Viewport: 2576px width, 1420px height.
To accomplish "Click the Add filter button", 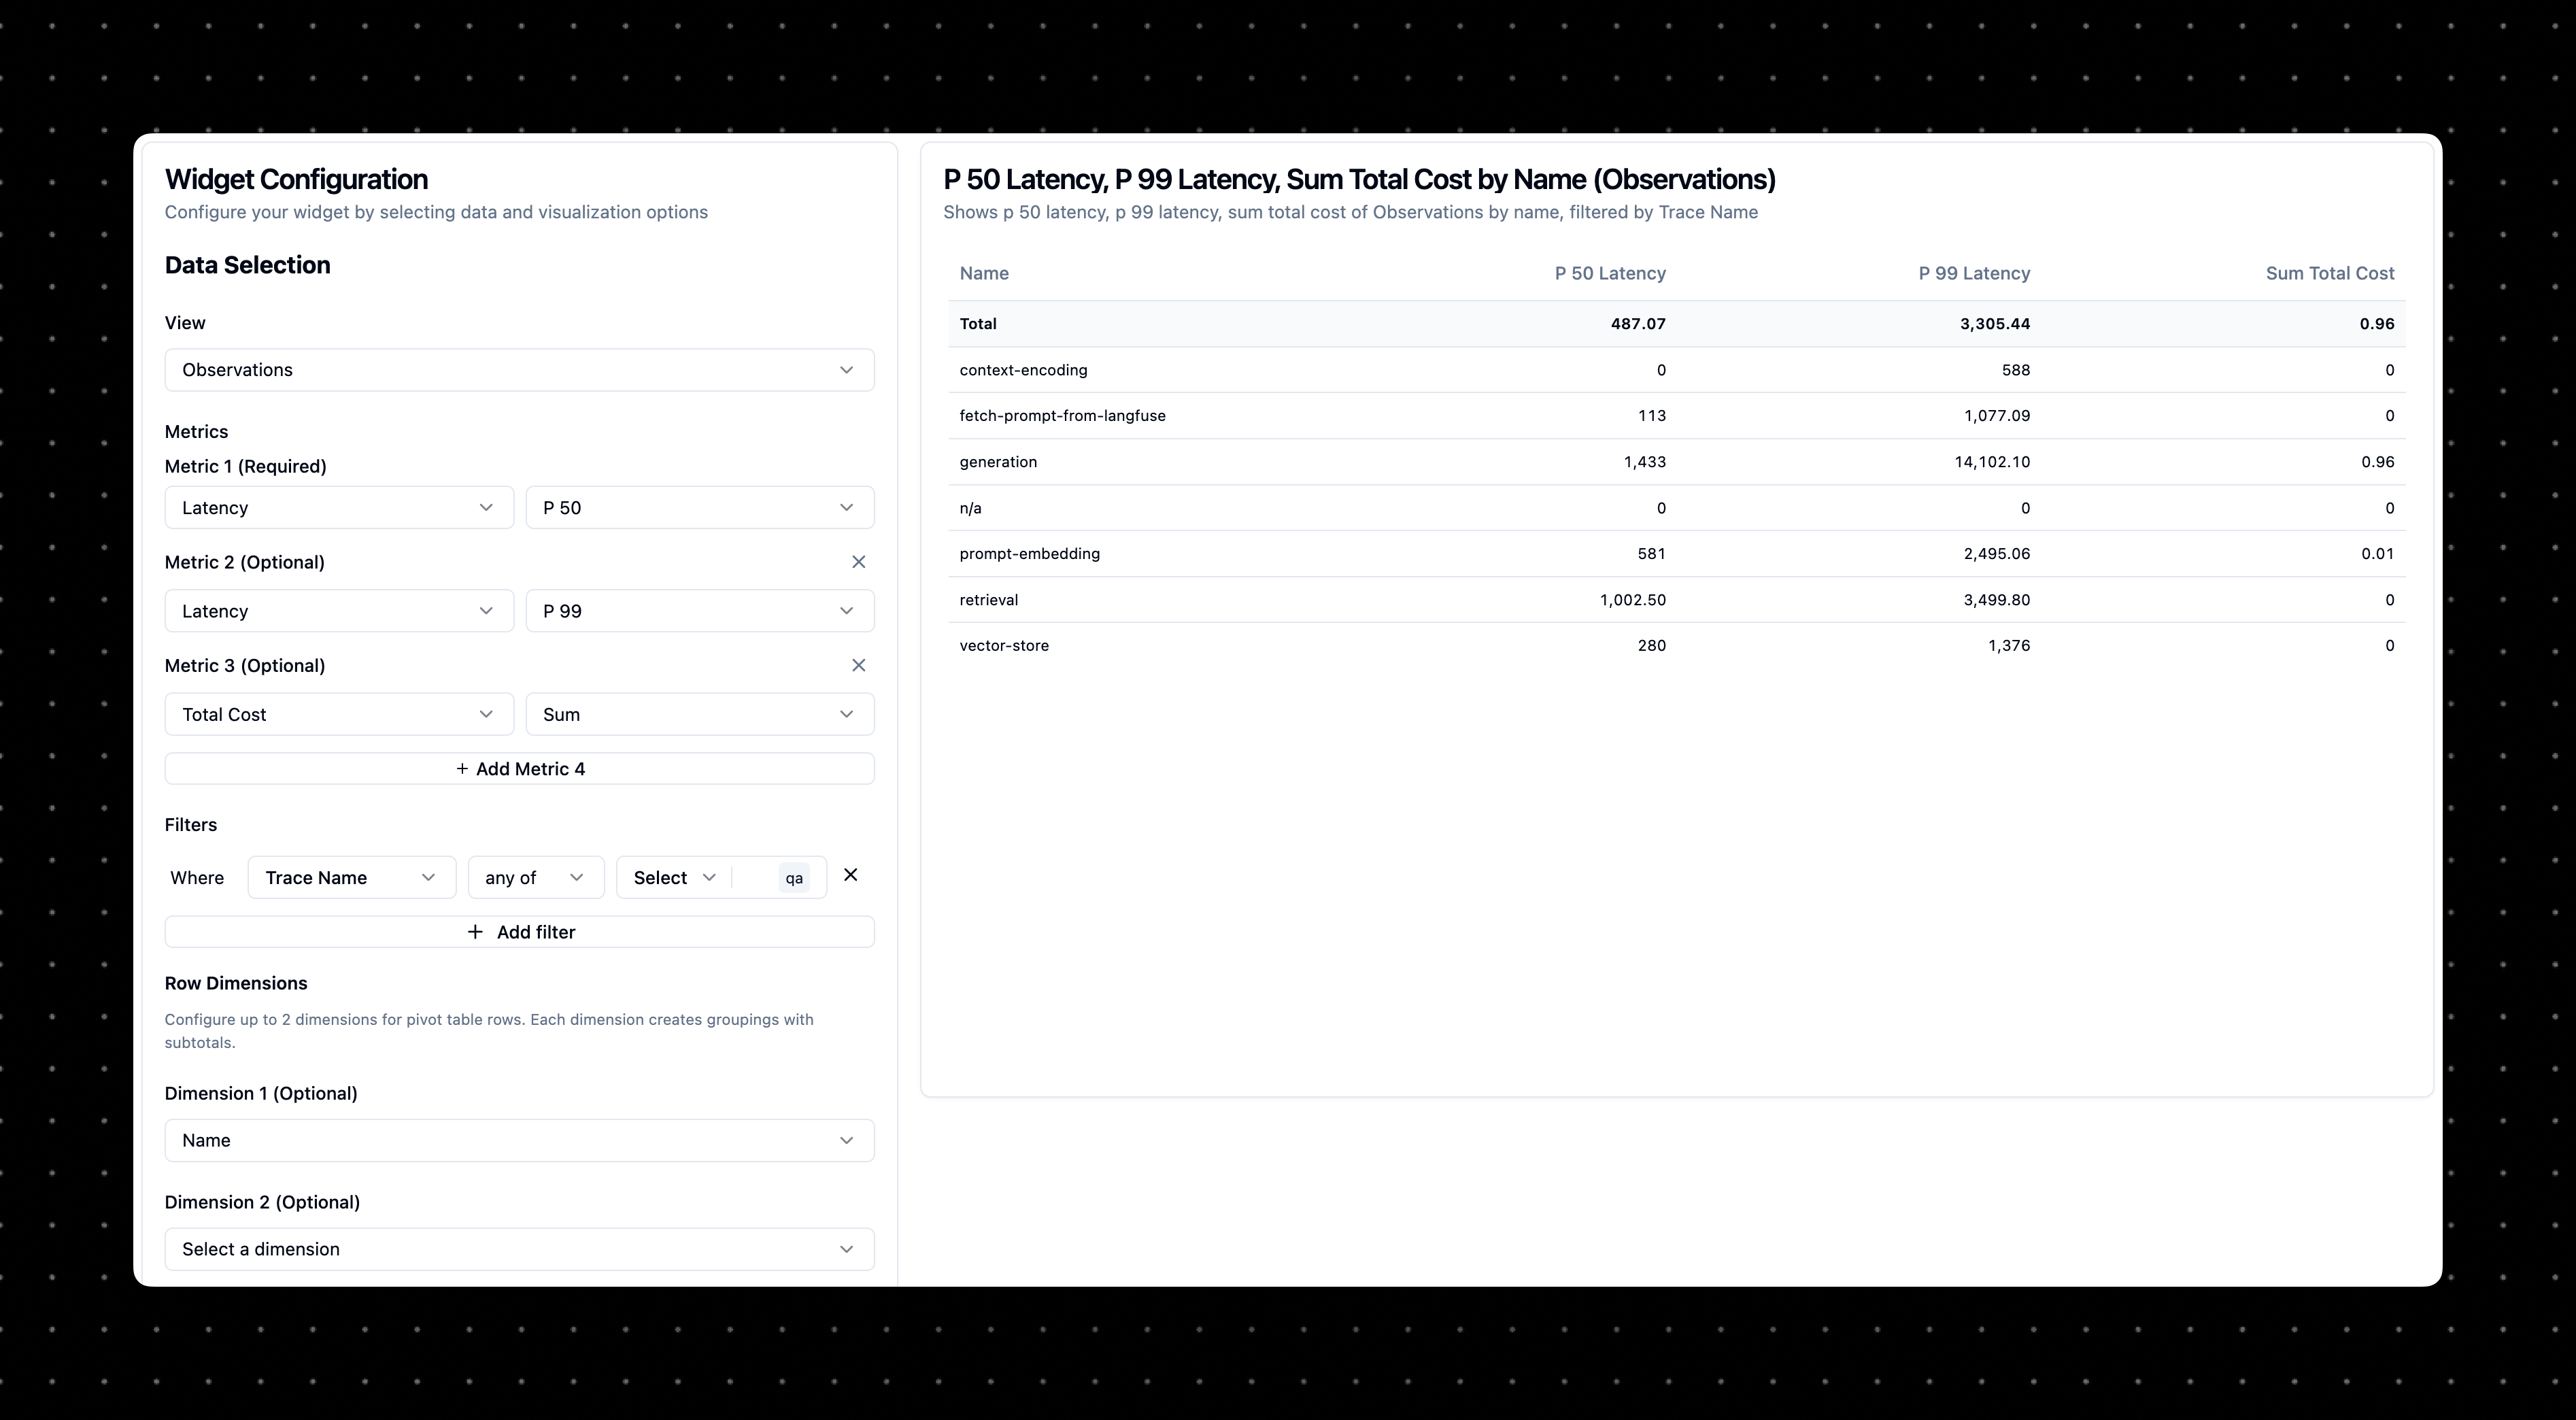I will (519, 931).
